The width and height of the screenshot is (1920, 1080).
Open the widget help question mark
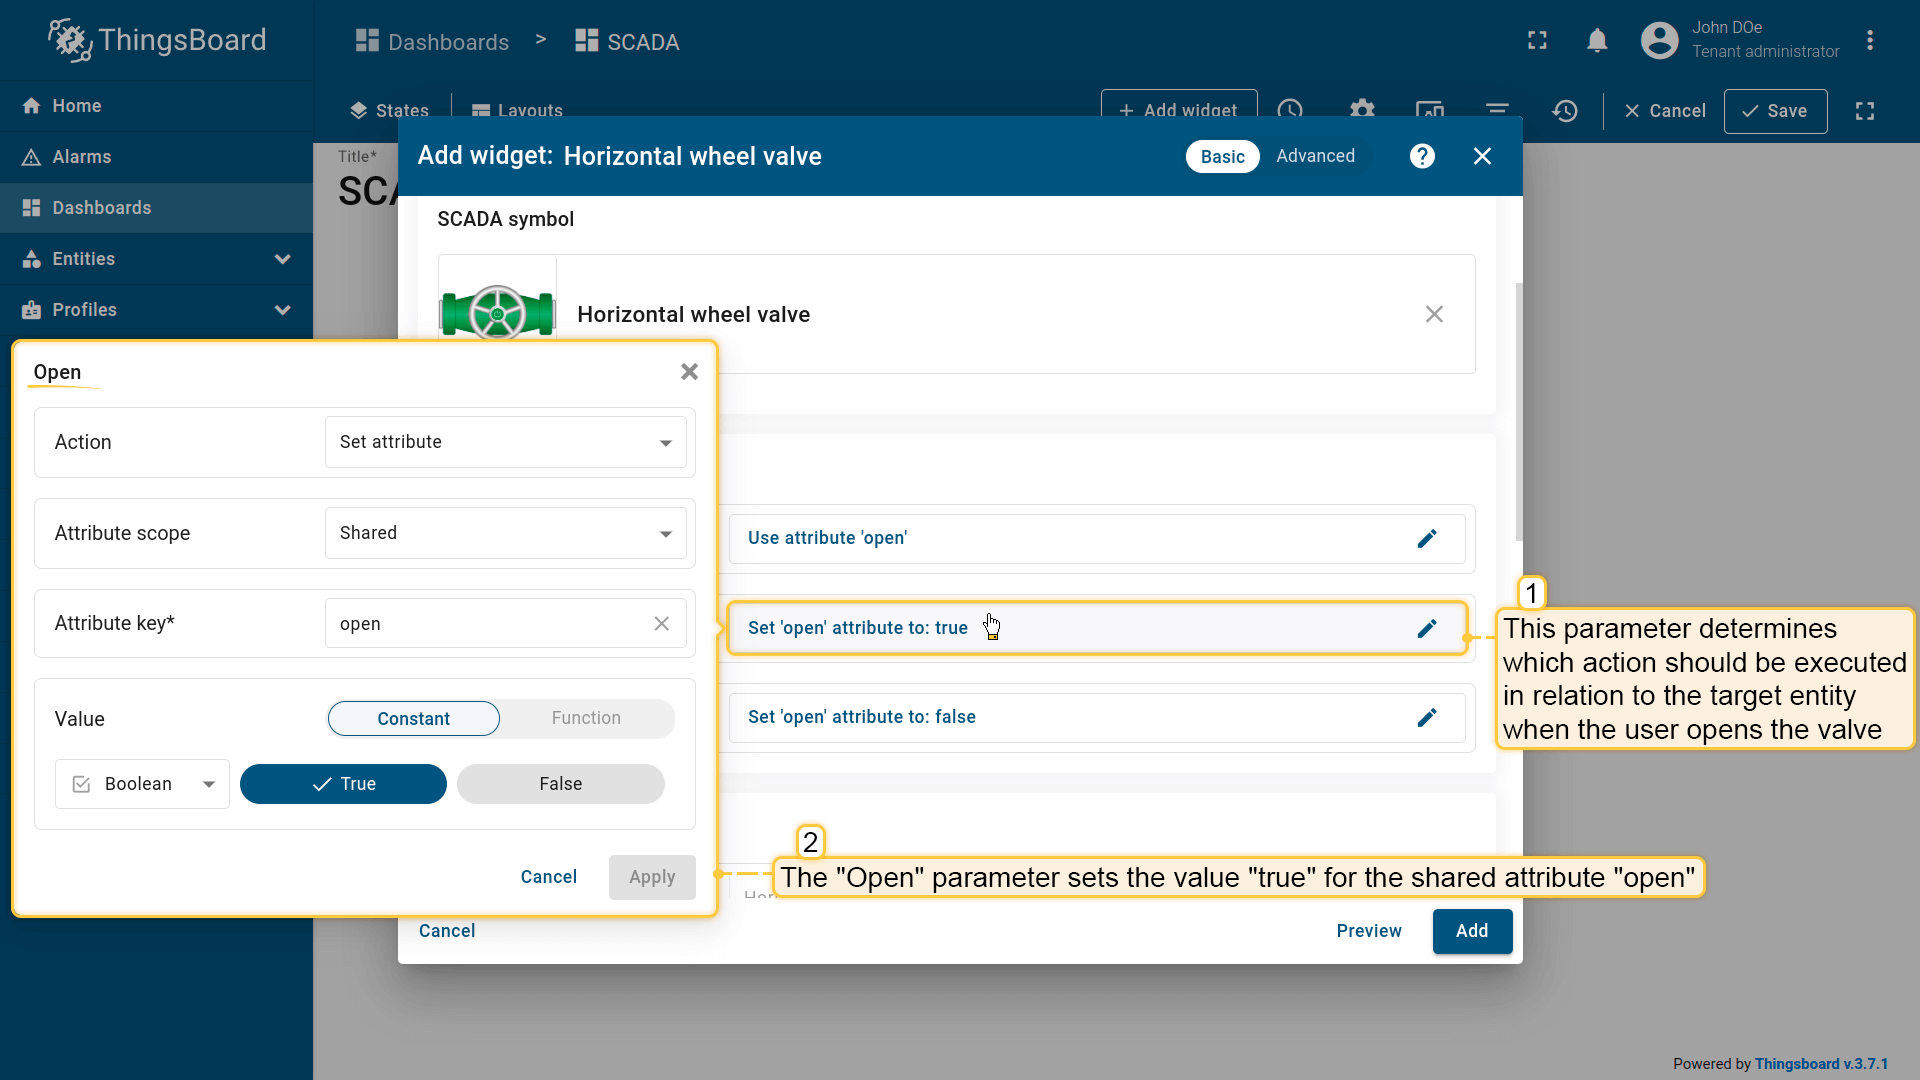[x=1422, y=156]
